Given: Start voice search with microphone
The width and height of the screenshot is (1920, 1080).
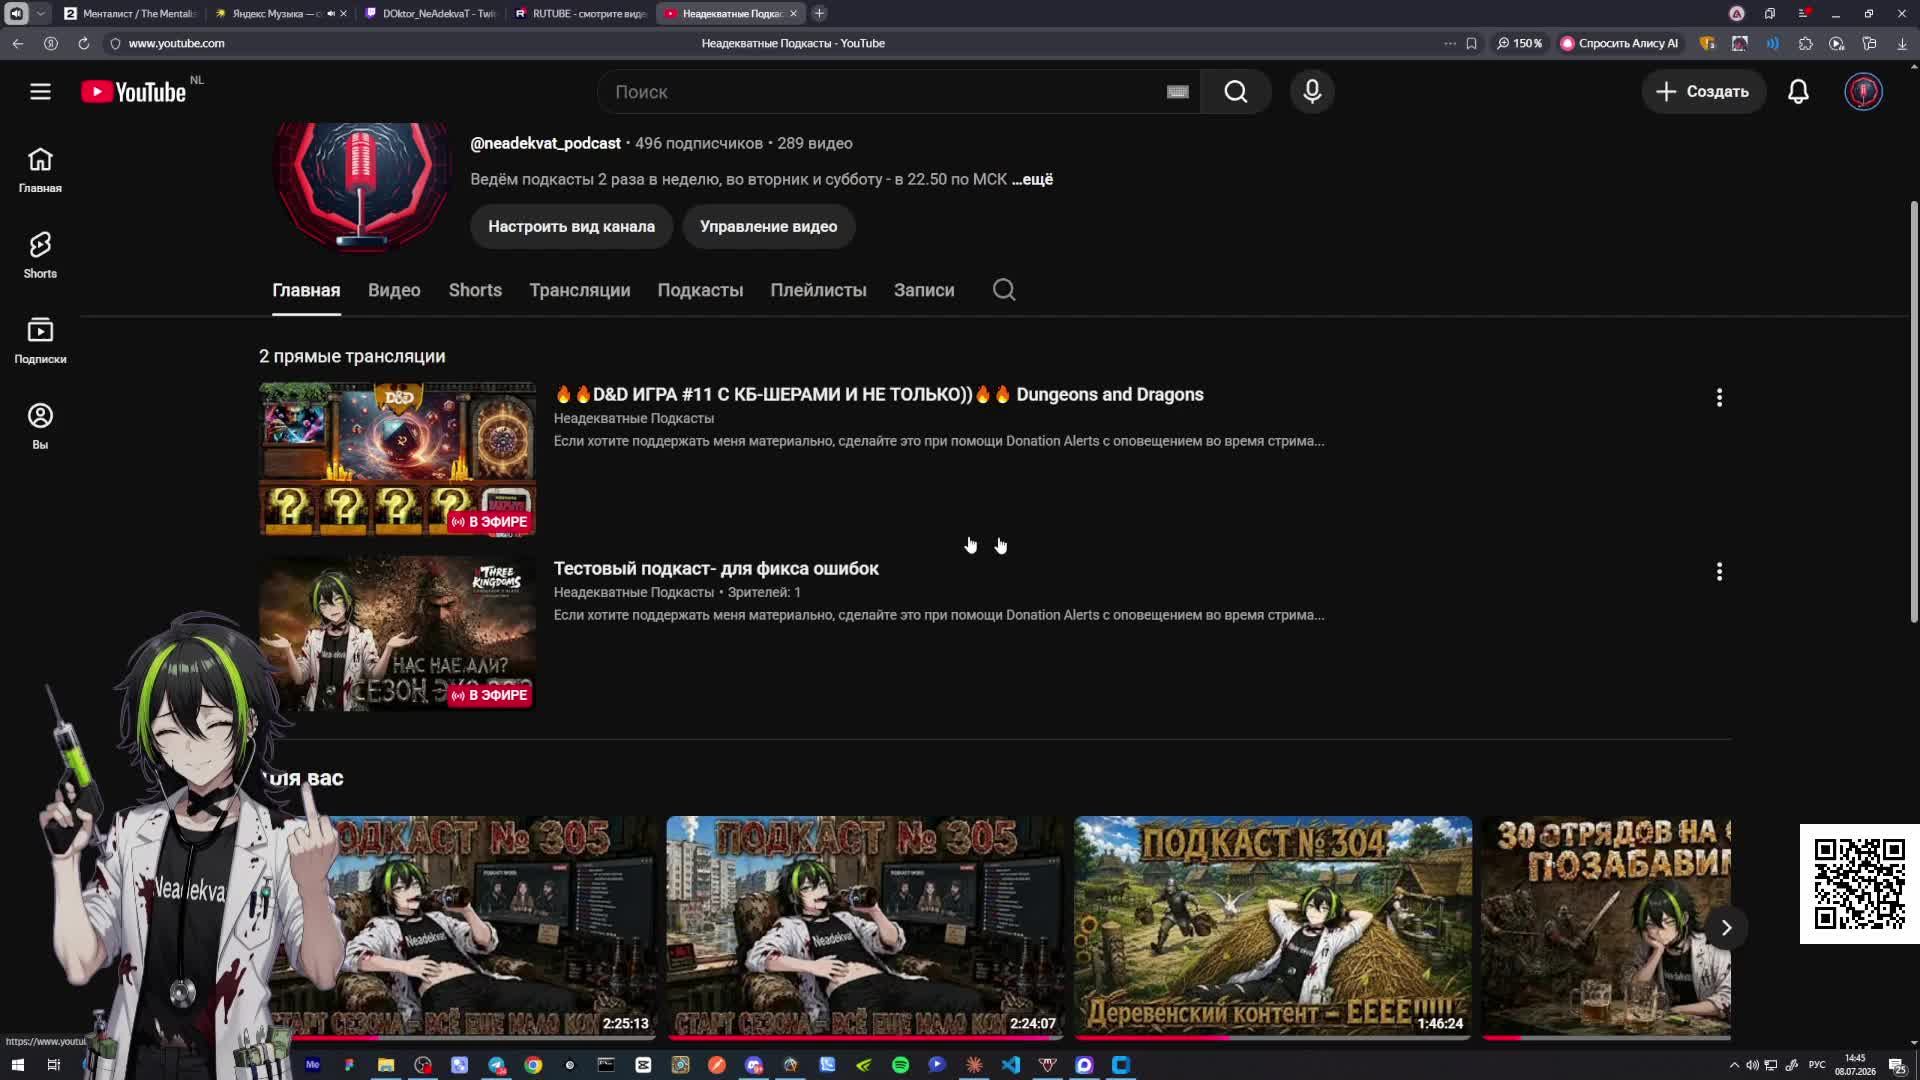Looking at the screenshot, I should (1312, 92).
